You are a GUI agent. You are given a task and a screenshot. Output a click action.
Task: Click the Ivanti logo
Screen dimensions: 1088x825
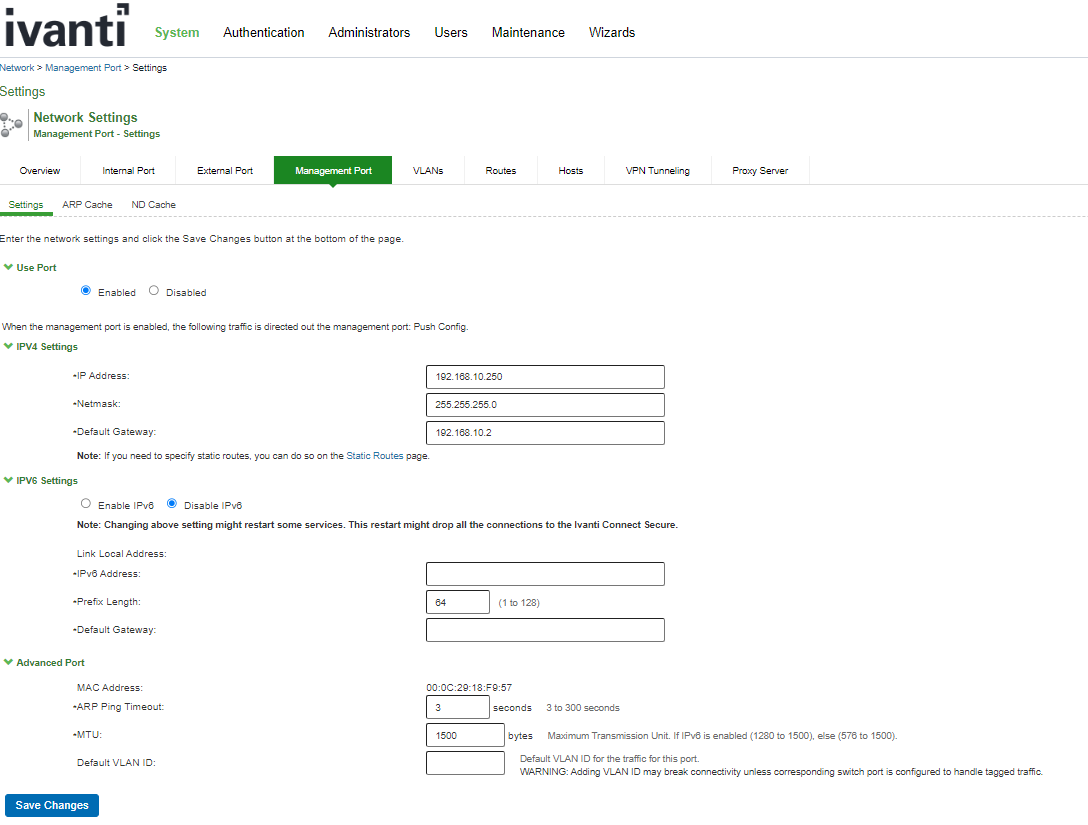point(64,29)
